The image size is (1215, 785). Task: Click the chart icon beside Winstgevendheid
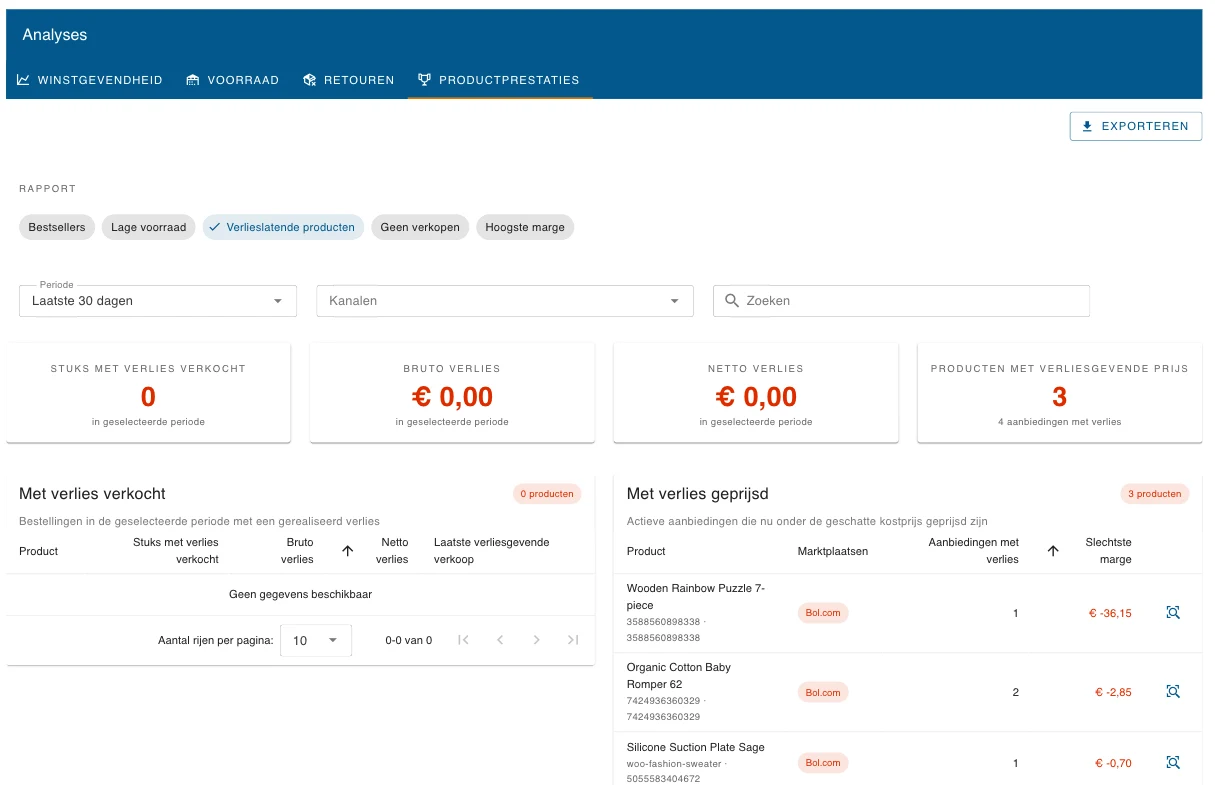[23, 80]
